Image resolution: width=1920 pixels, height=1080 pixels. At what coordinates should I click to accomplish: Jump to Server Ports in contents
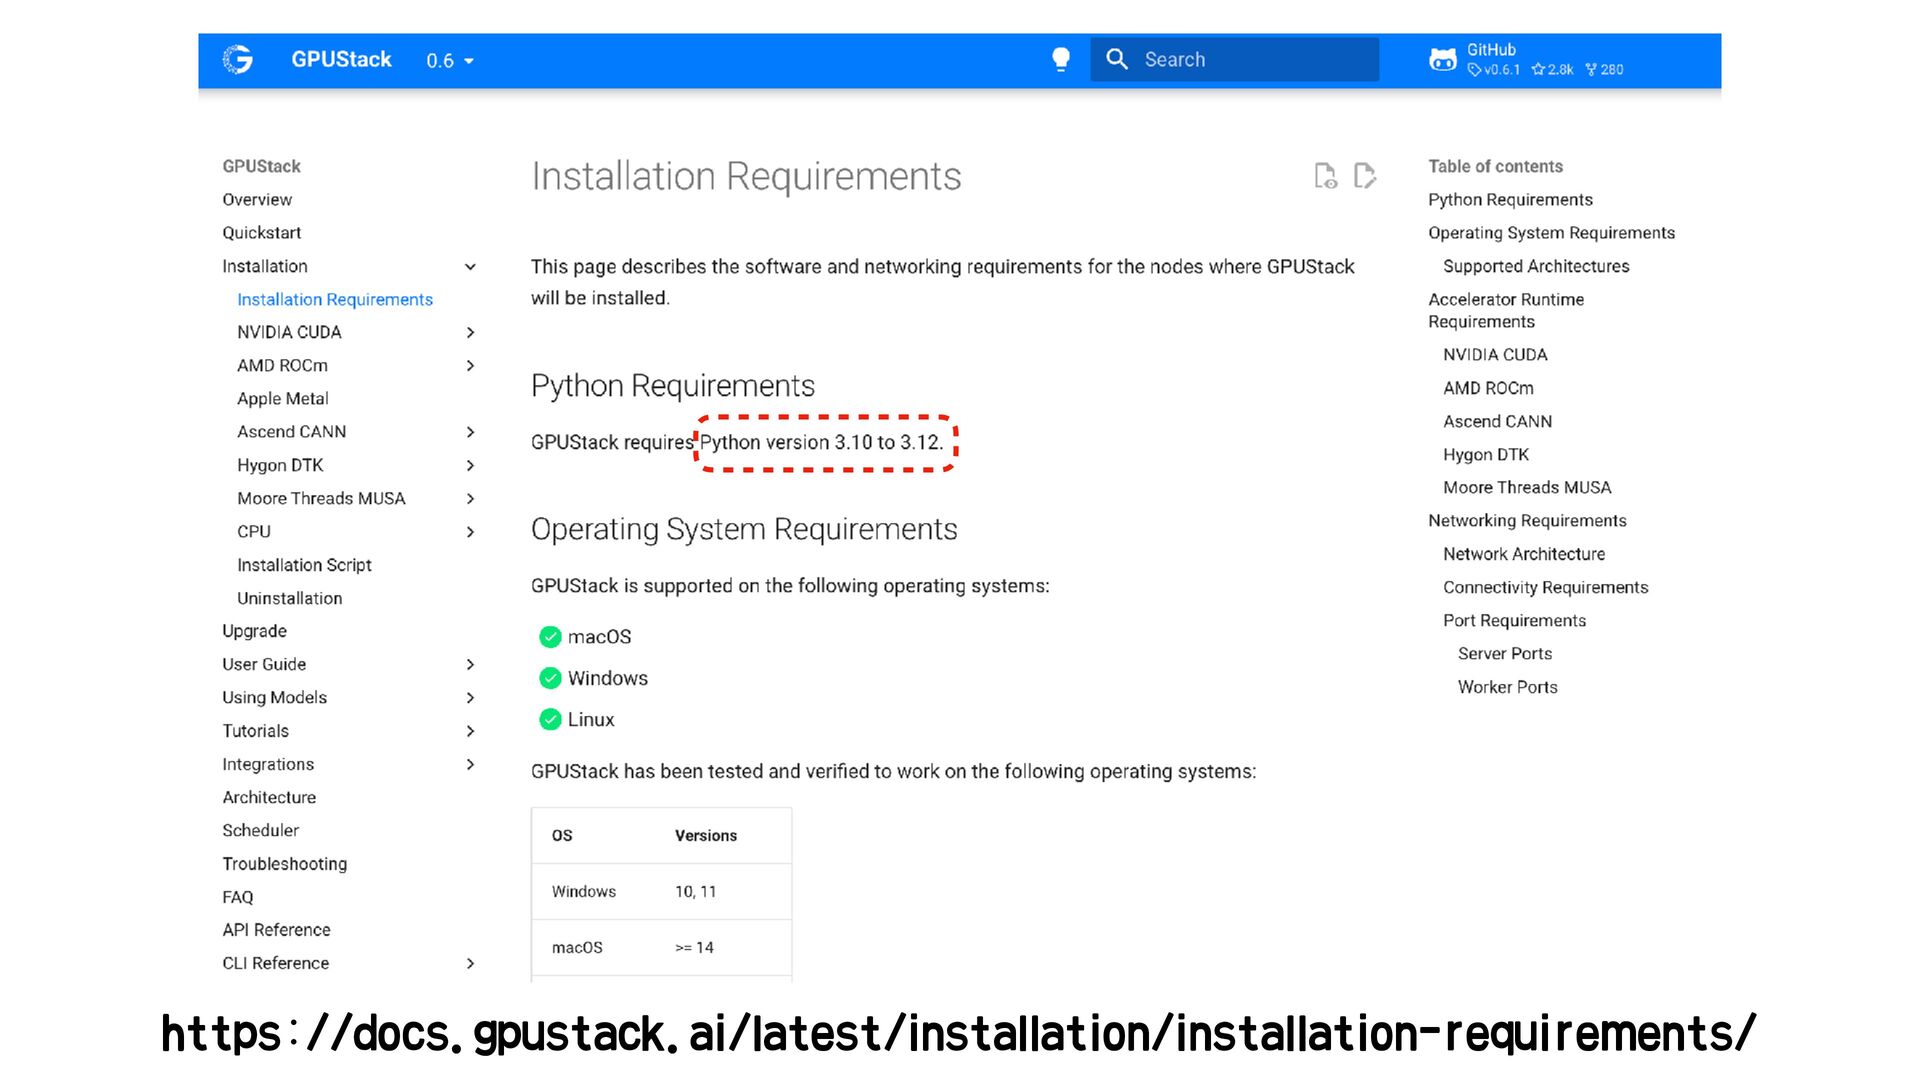tap(1505, 654)
